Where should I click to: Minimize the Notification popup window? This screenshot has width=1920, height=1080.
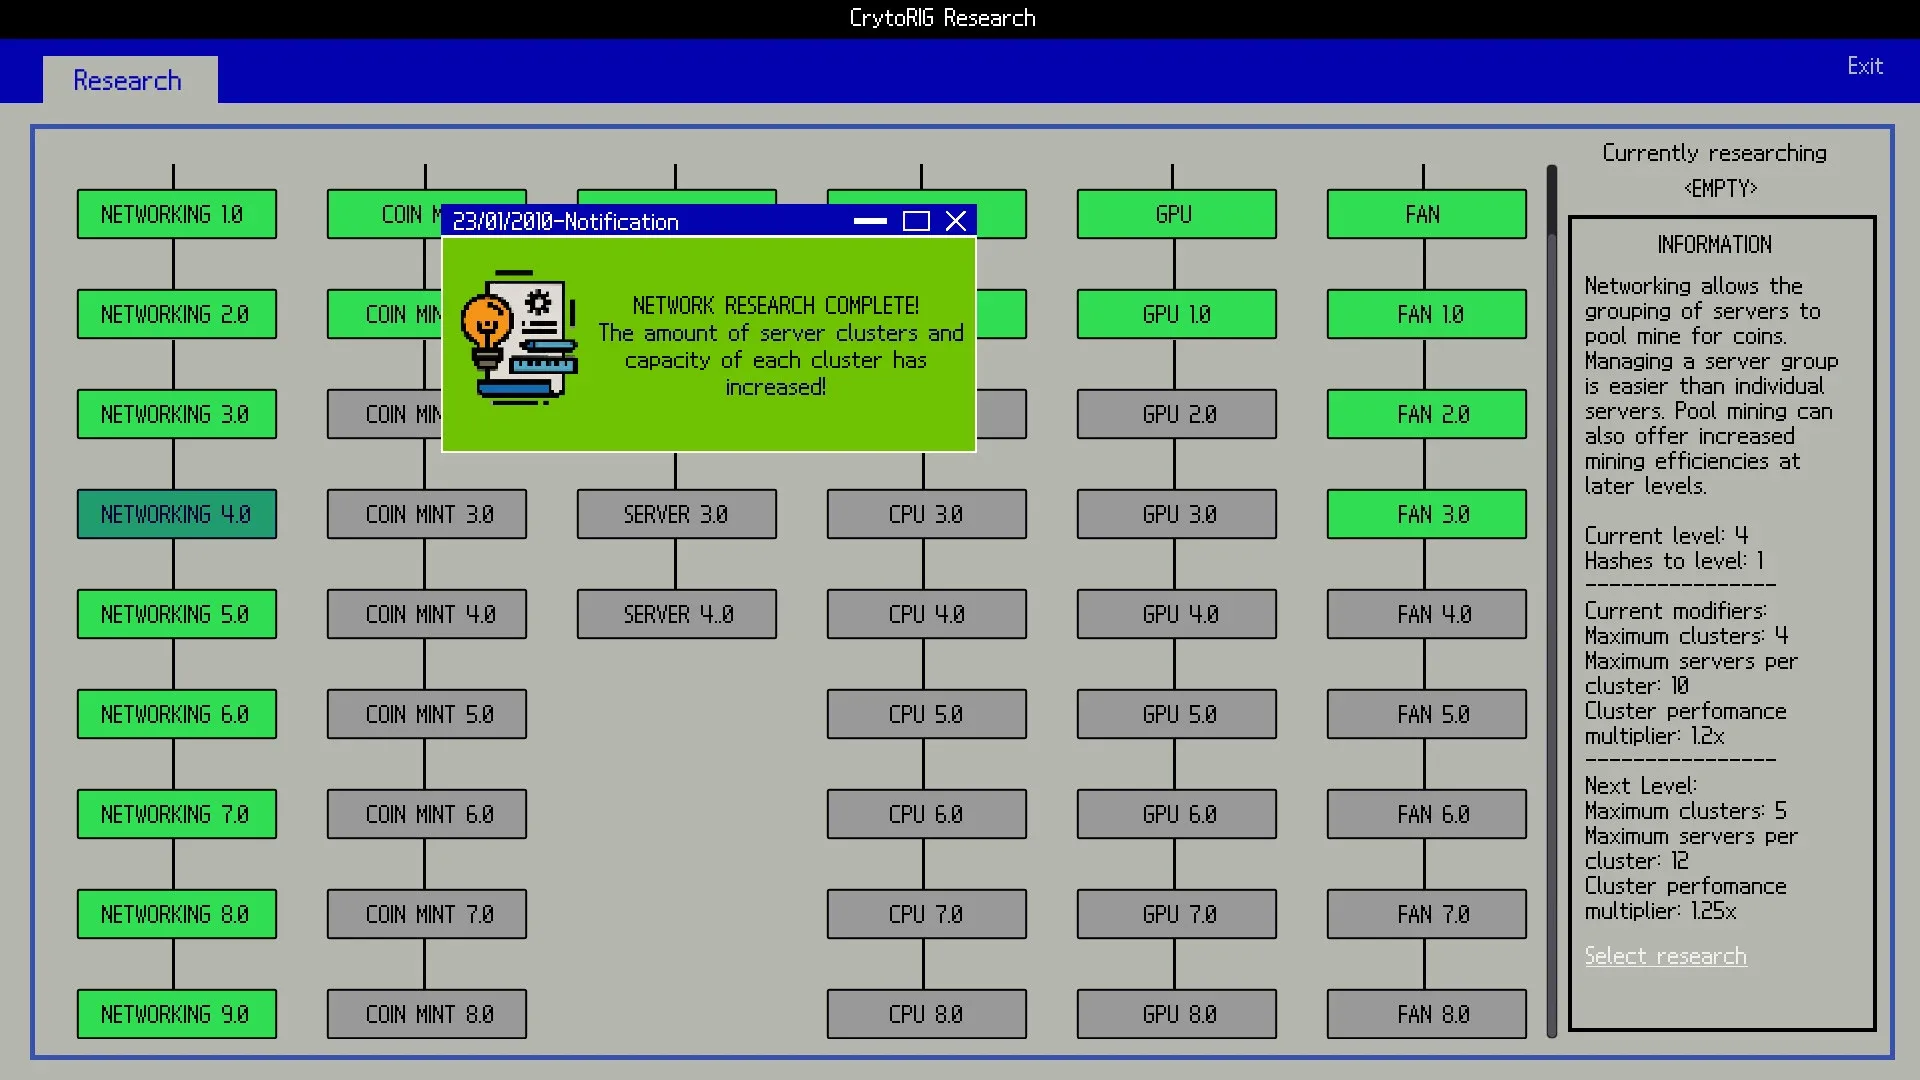(870, 221)
